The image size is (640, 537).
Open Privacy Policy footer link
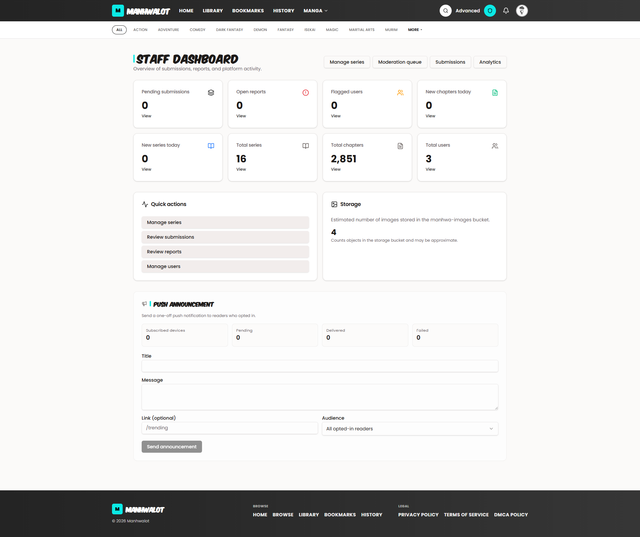(418, 515)
